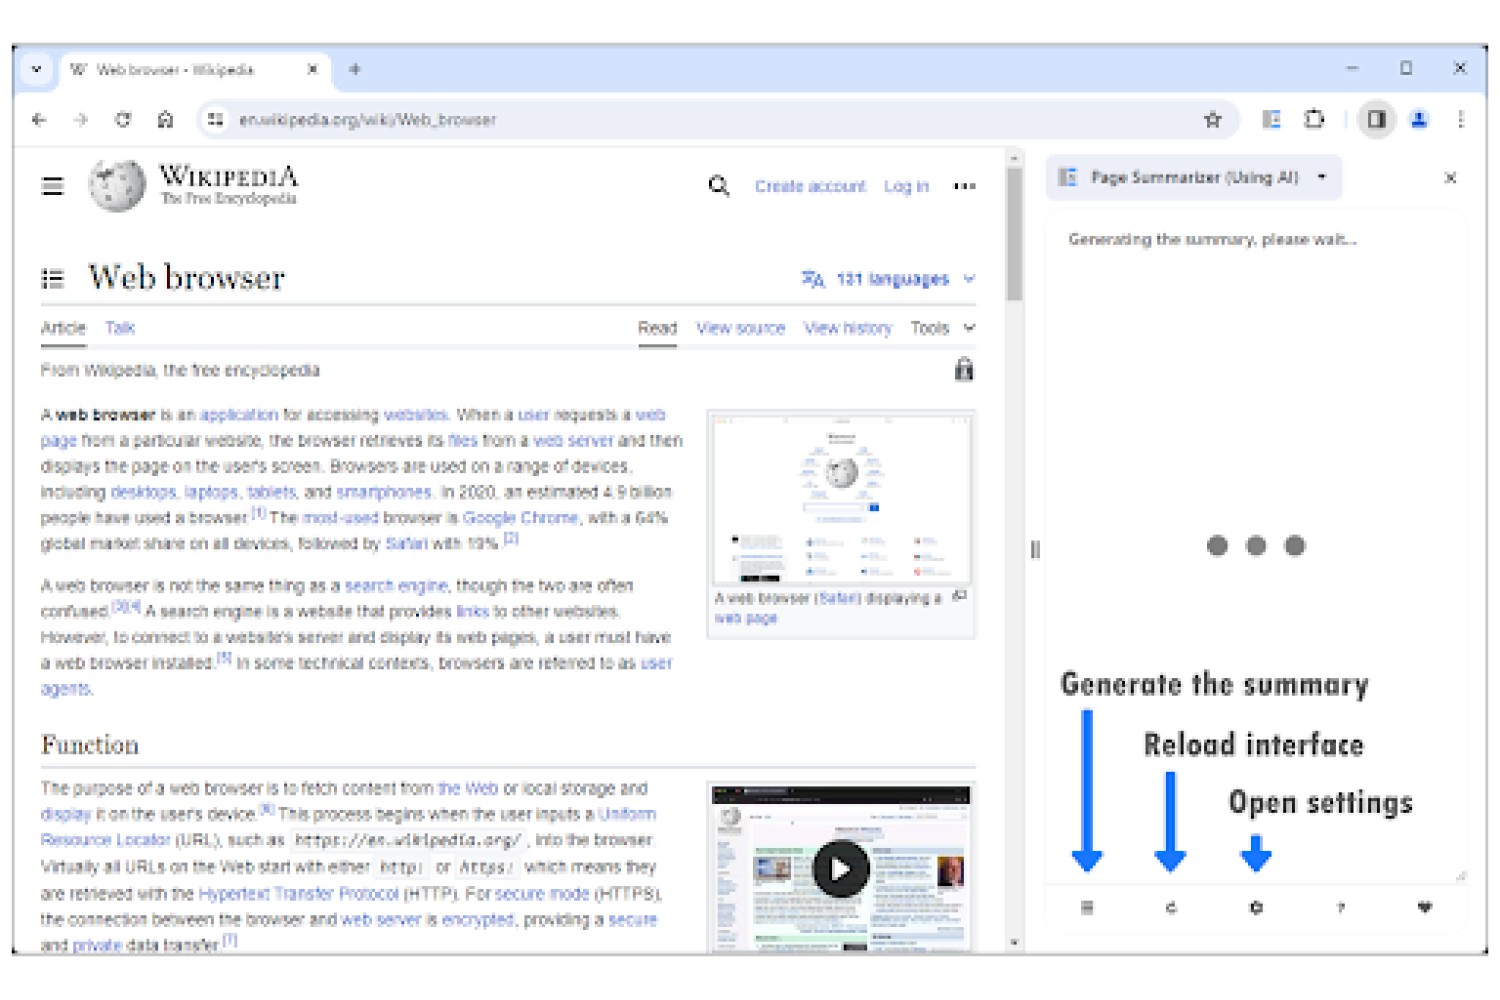Open the 'encrypted' link
This screenshot has height=1000, width=1500.
(477, 920)
